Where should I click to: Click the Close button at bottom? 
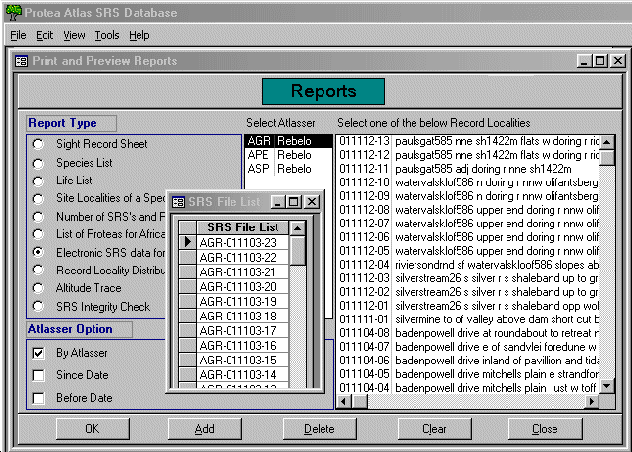pyautogui.click(x=545, y=429)
